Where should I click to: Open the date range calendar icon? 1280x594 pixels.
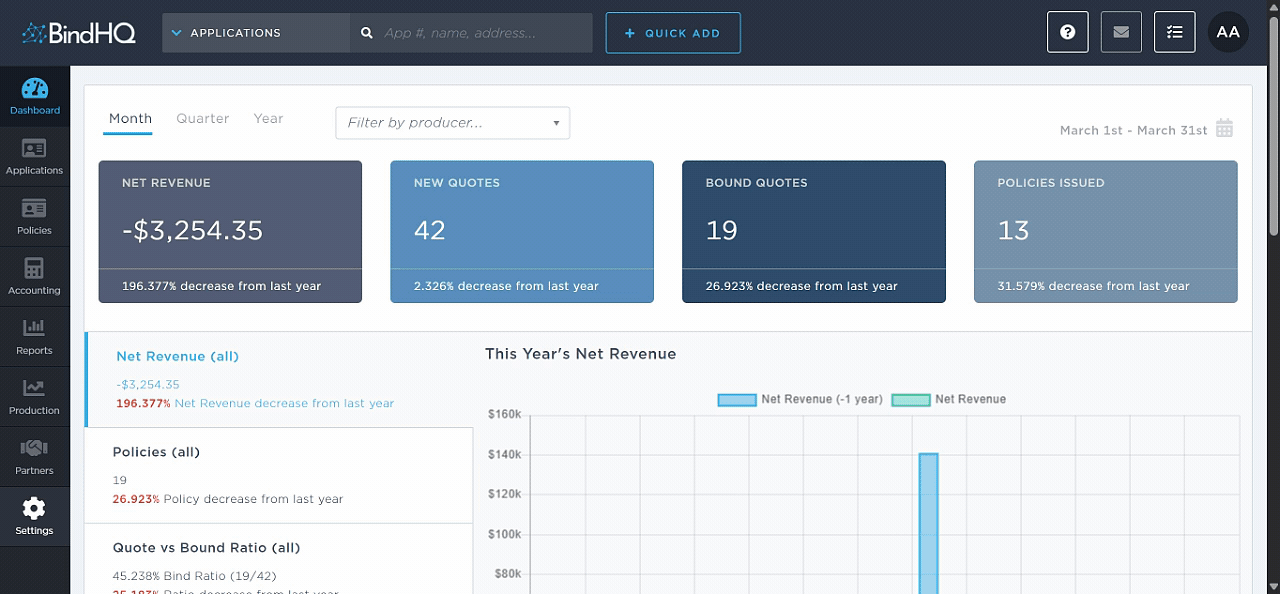click(1224, 129)
